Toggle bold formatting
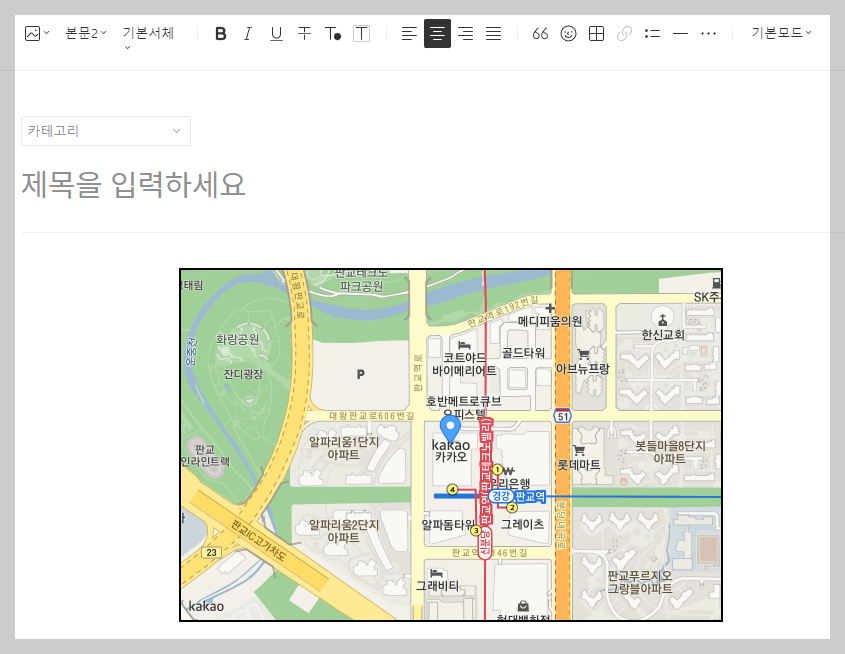845x654 pixels. (x=220, y=34)
